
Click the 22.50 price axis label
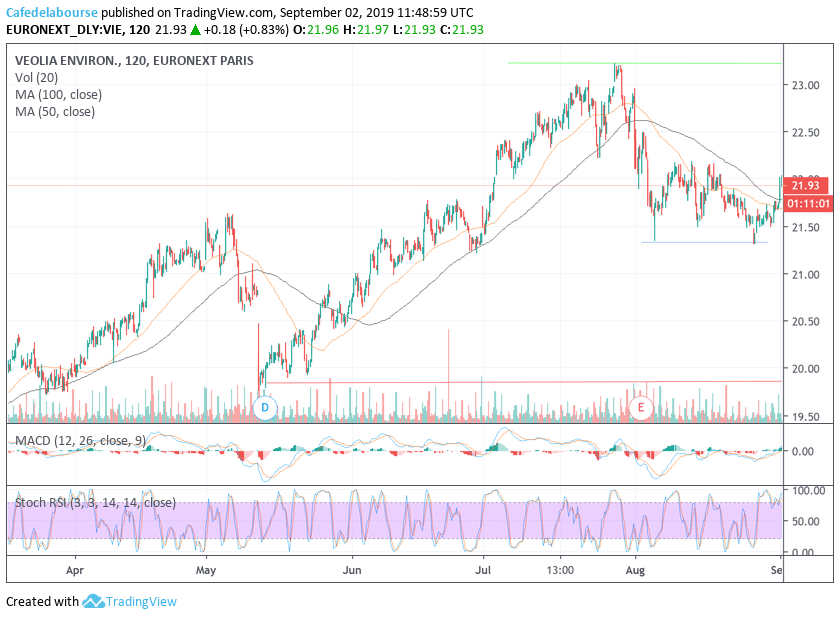(806, 132)
